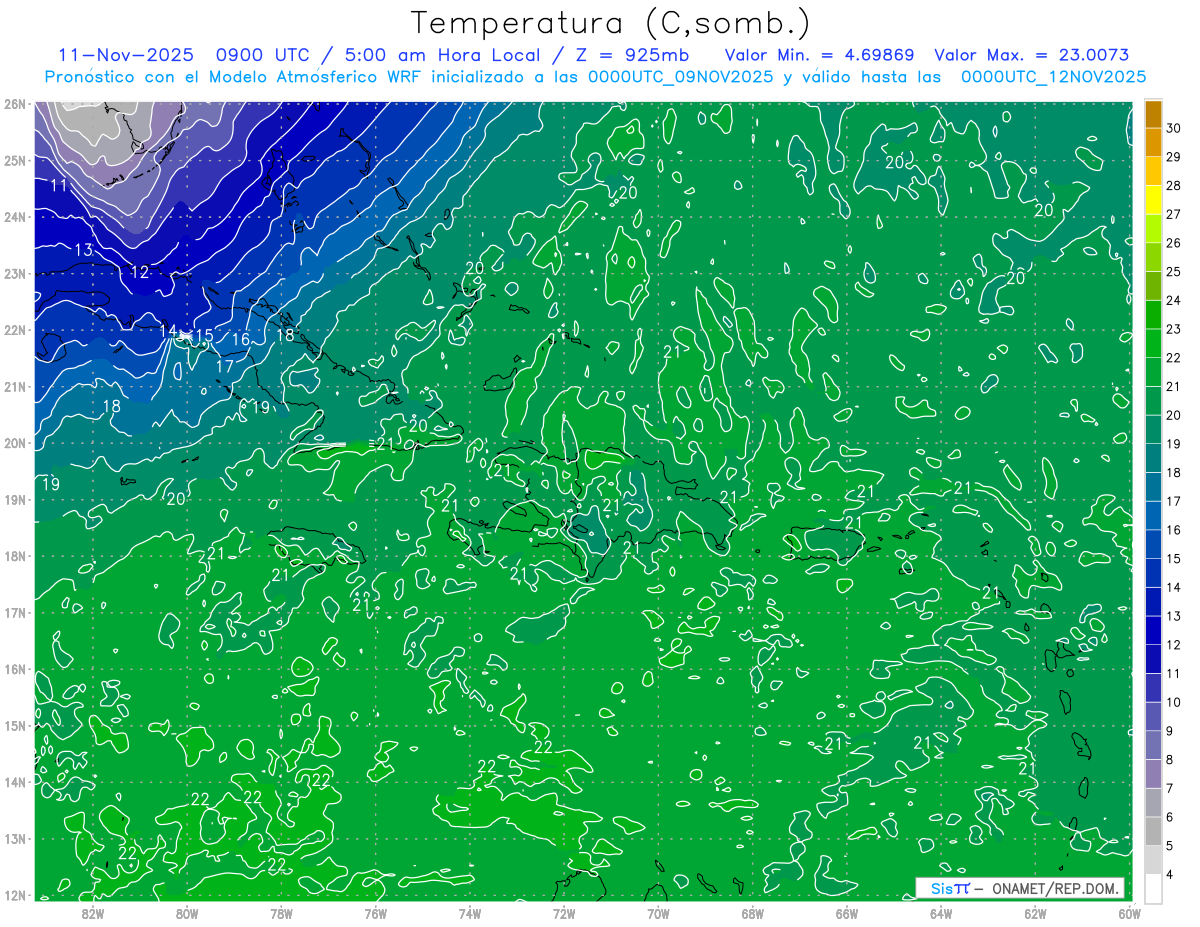Click the contour label "14" on map
This screenshot has height=927, width=1200.
[x=169, y=331]
